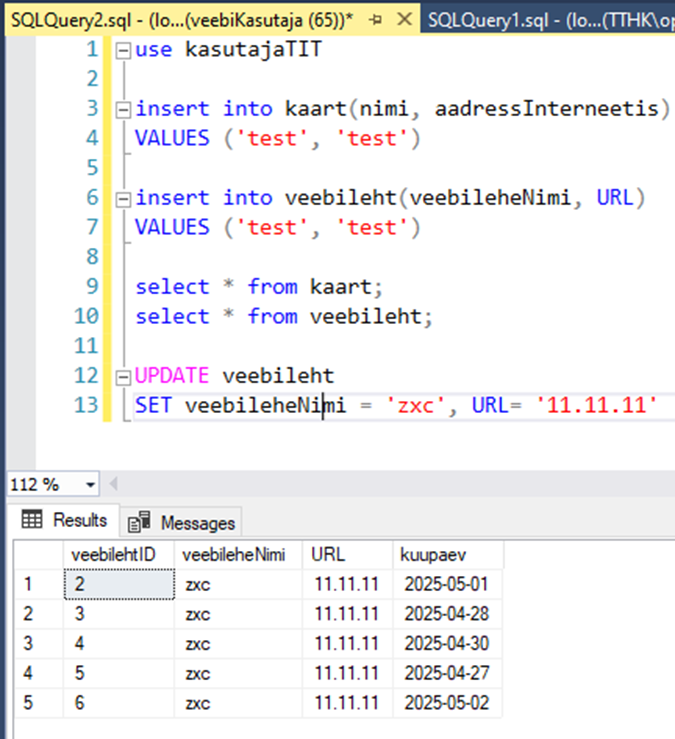675x739 pixels.
Task: Select the veebileheNimi column header
Action: (x=238, y=554)
